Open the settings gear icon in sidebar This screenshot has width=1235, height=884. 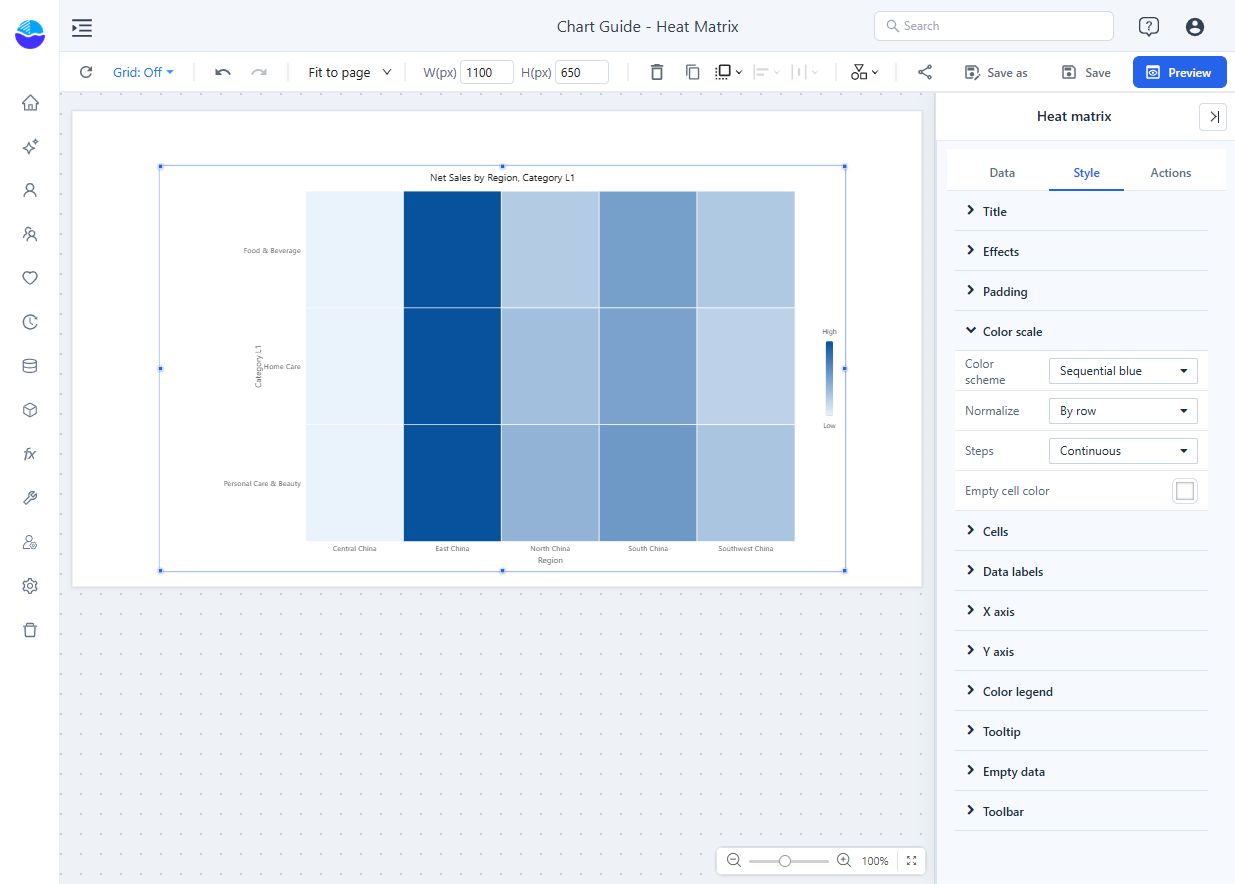[30, 586]
